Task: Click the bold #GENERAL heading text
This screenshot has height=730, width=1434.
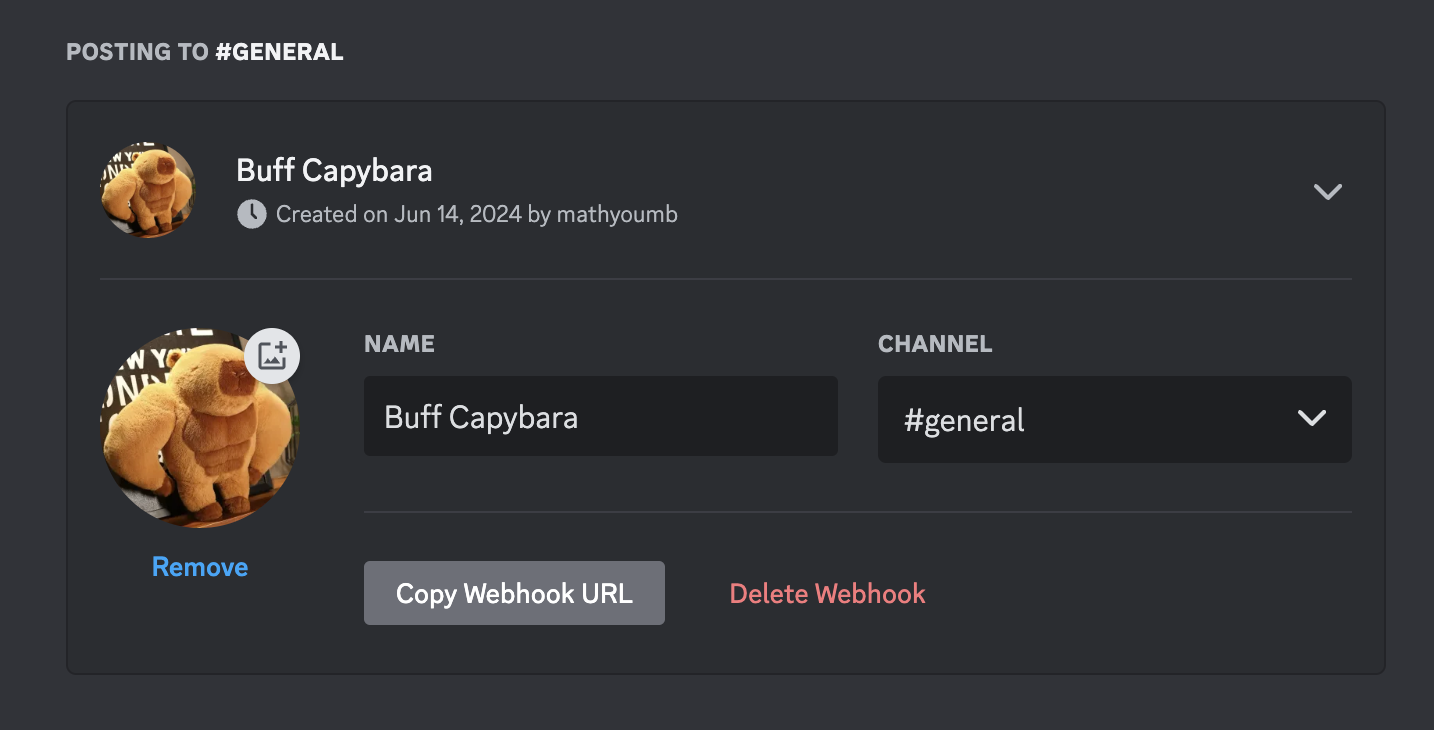Action: [280, 52]
